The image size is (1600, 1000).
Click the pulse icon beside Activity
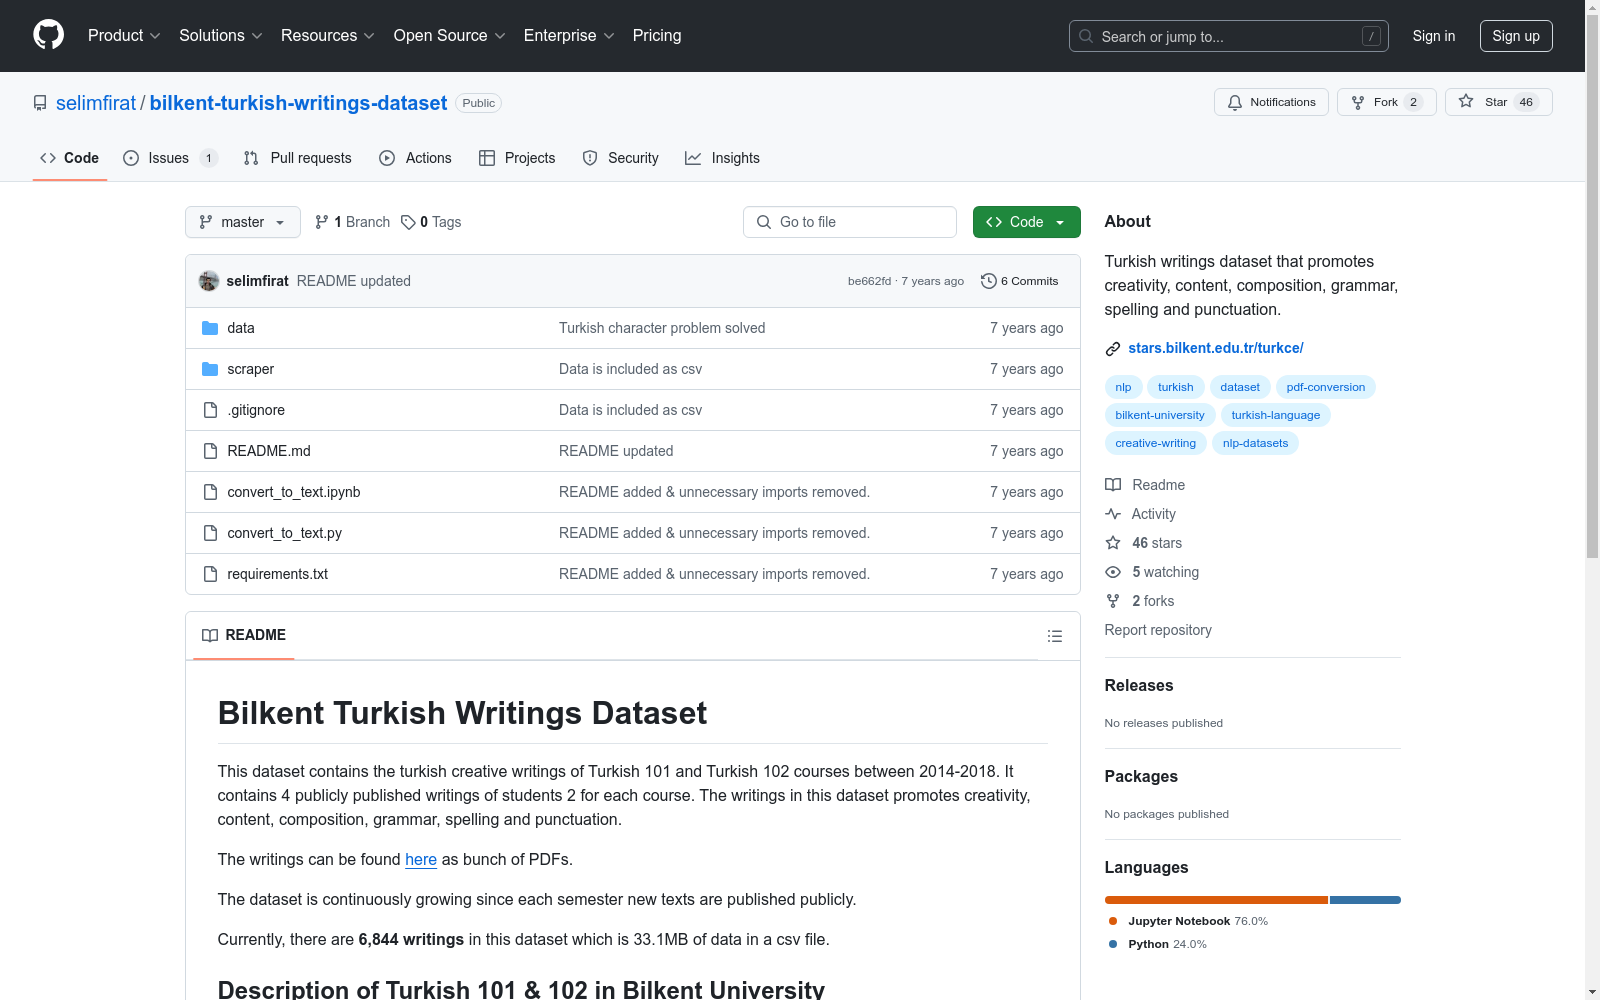point(1113,514)
